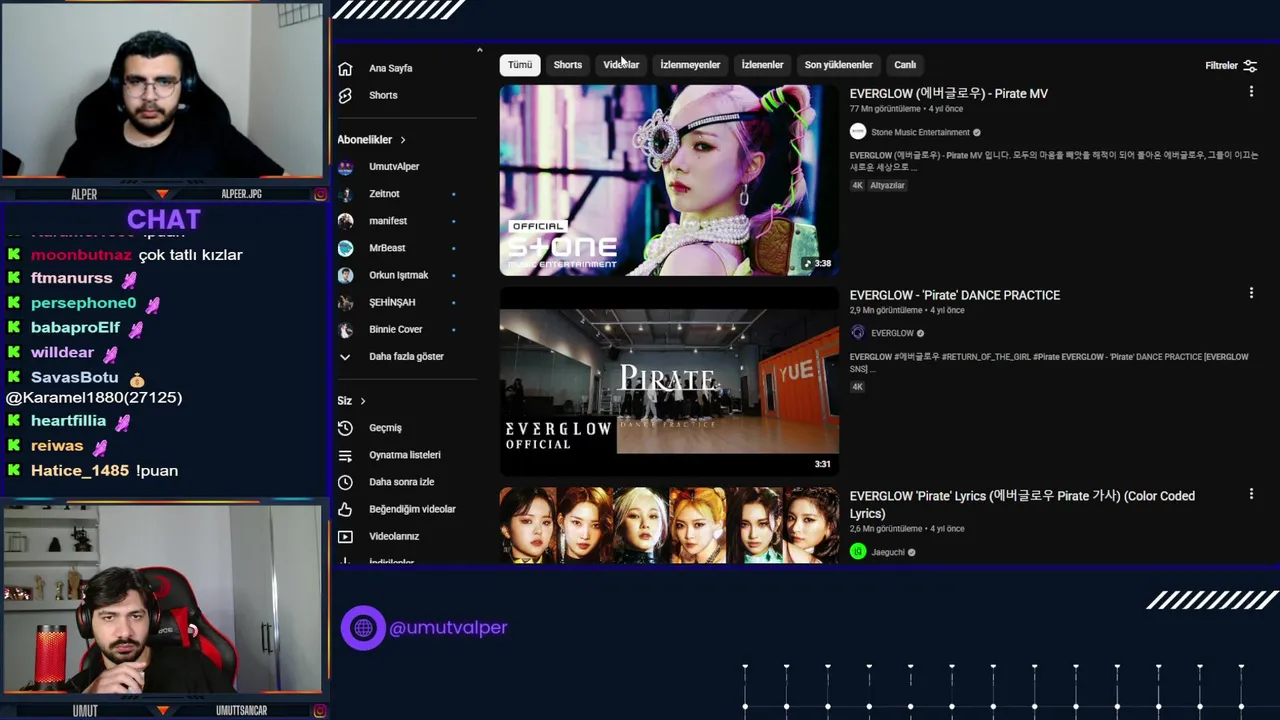
Task: Open more options for Pirate DANCE PRACTICE video
Action: pos(1251,293)
